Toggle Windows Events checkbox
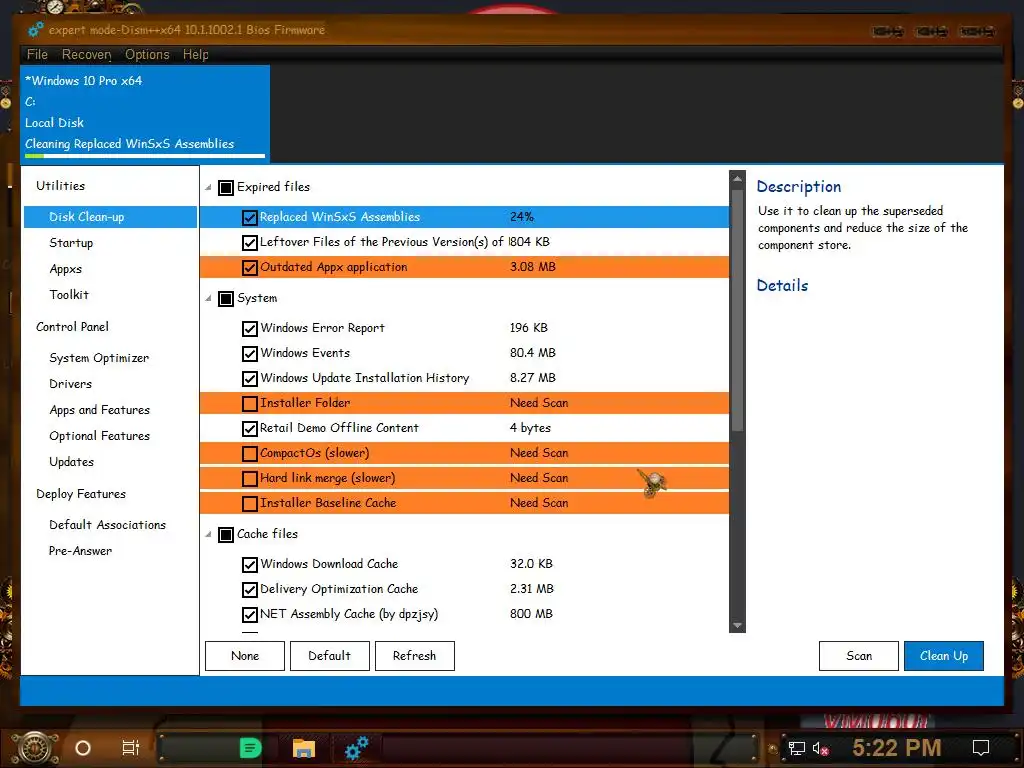The image size is (1024, 768). pyautogui.click(x=249, y=354)
